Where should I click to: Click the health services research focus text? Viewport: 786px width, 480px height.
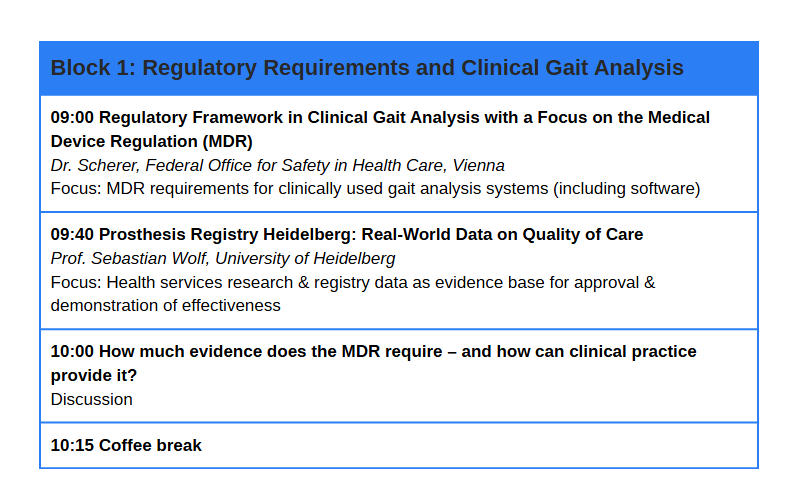pyautogui.click(x=353, y=282)
